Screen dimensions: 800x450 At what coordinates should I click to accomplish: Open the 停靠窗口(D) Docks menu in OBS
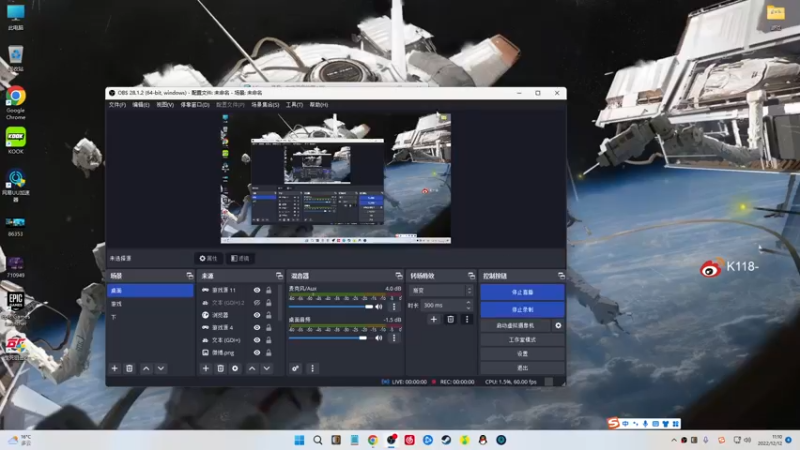pyautogui.click(x=195, y=105)
